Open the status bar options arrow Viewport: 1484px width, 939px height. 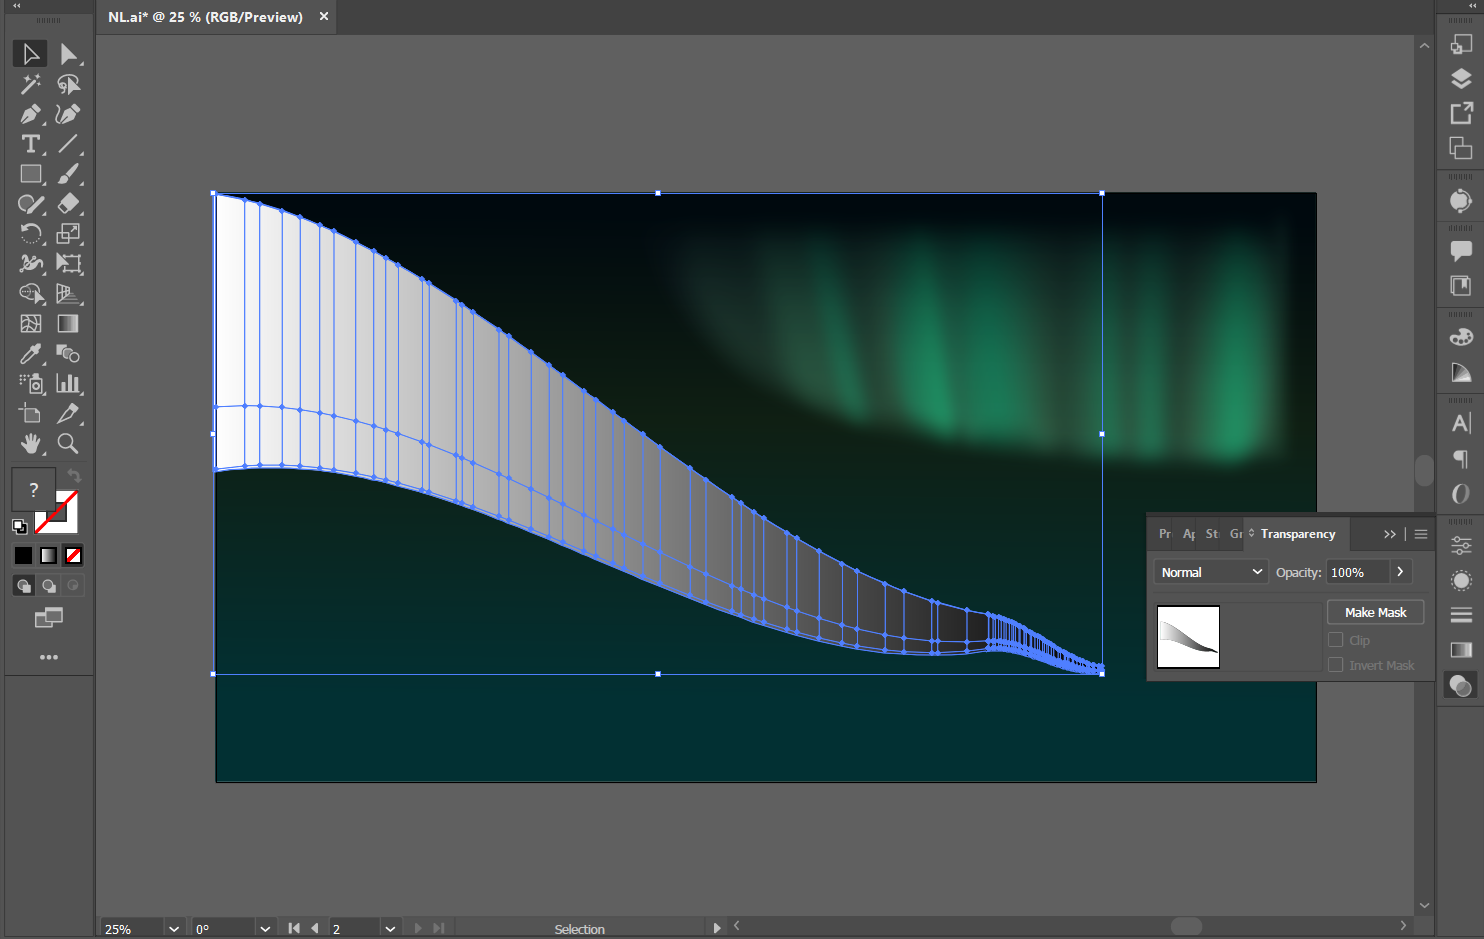[716, 928]
